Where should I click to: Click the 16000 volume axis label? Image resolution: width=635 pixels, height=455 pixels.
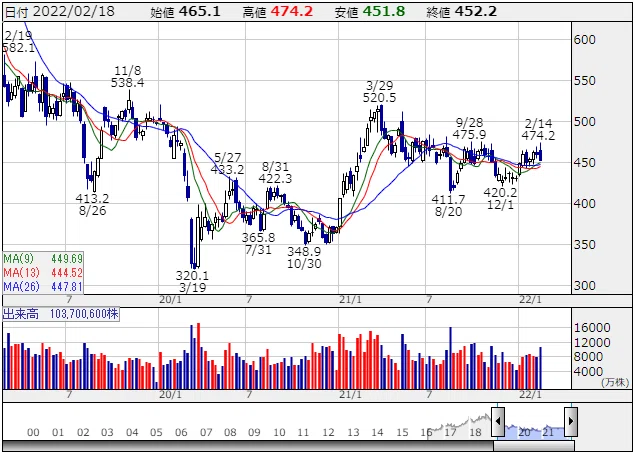[592, 328]
